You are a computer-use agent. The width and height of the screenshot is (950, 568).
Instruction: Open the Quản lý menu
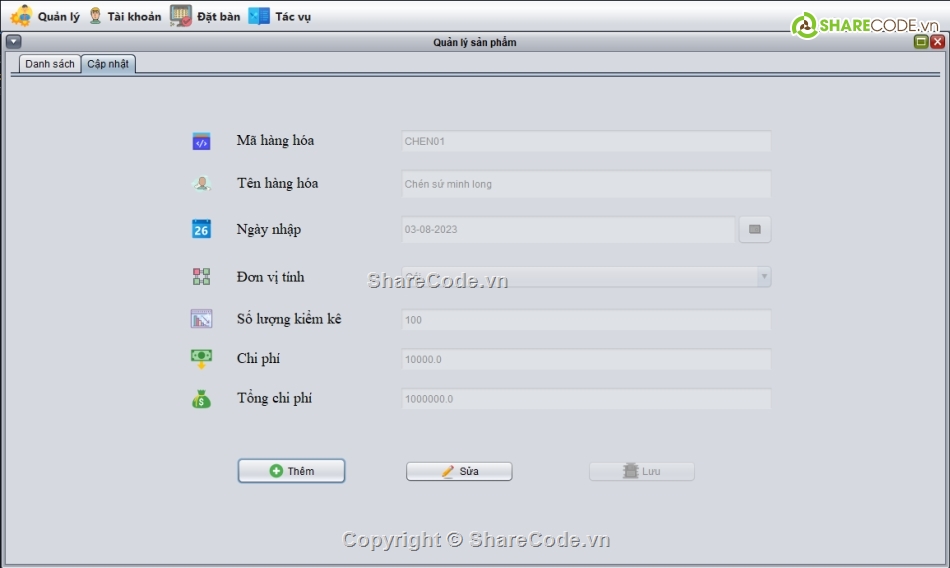(46, 16)
